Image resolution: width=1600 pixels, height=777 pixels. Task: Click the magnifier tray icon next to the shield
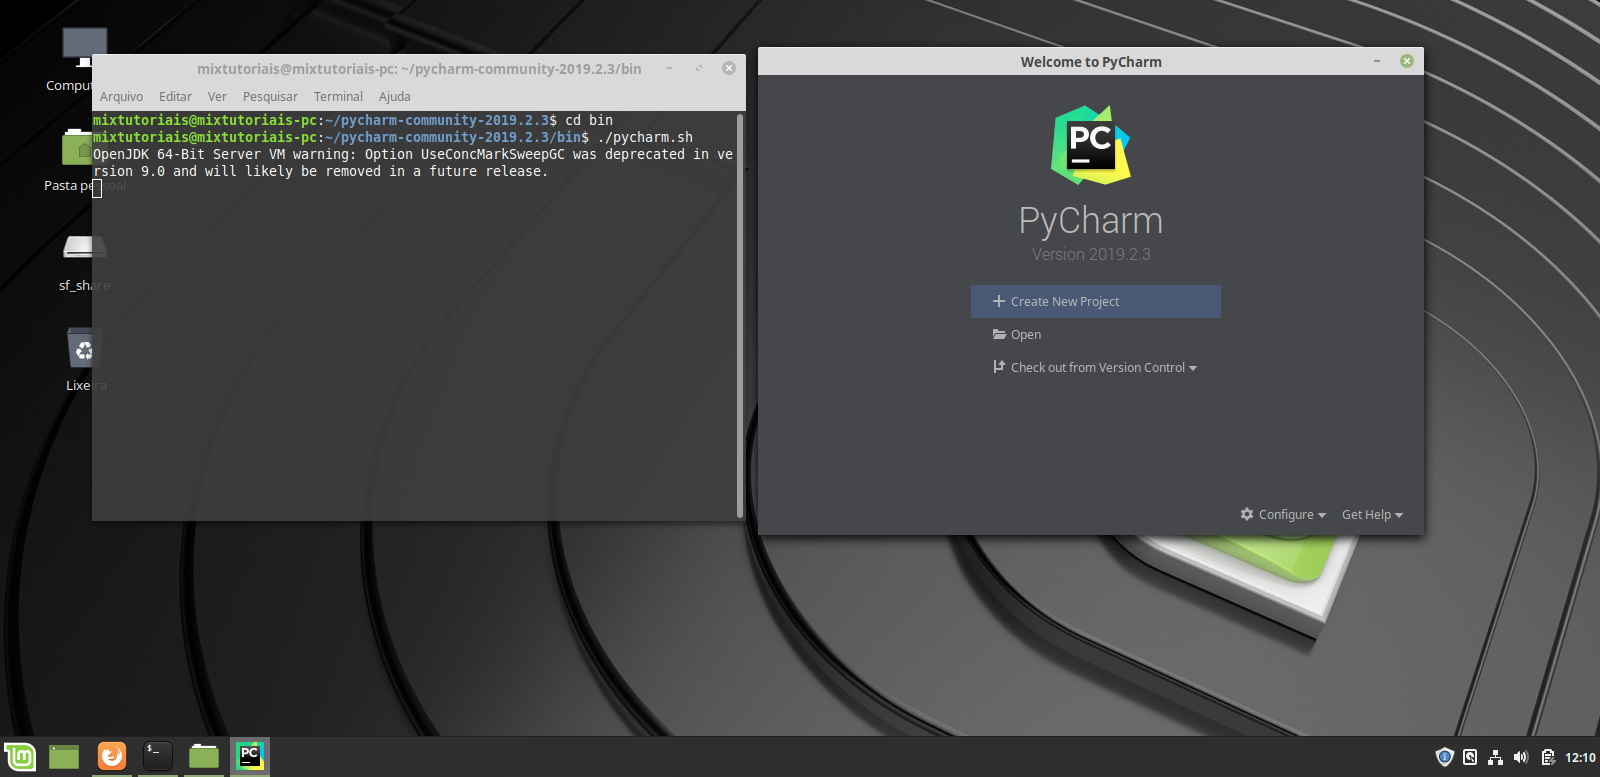(1470, 757)
